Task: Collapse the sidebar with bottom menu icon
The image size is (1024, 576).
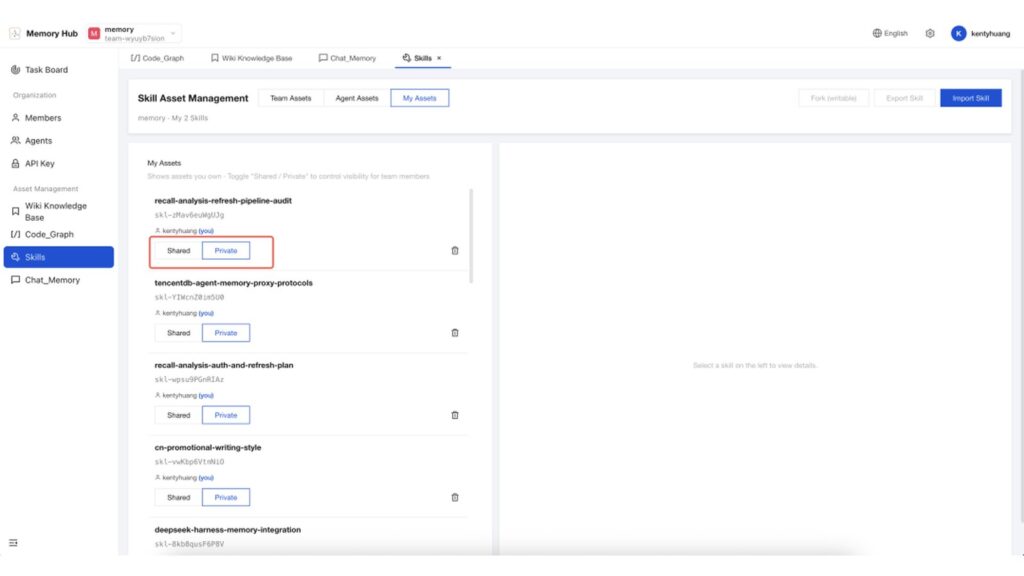Action: click(x=13, y=543)
